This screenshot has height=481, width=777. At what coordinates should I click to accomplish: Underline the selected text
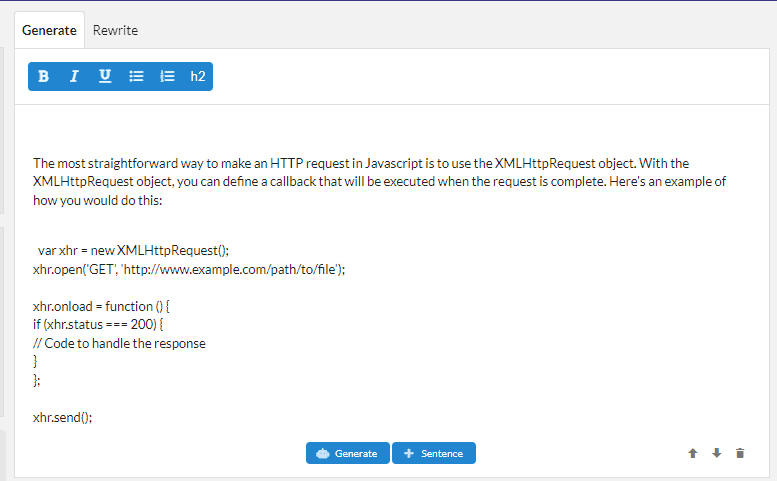click(x=105, y=76)
